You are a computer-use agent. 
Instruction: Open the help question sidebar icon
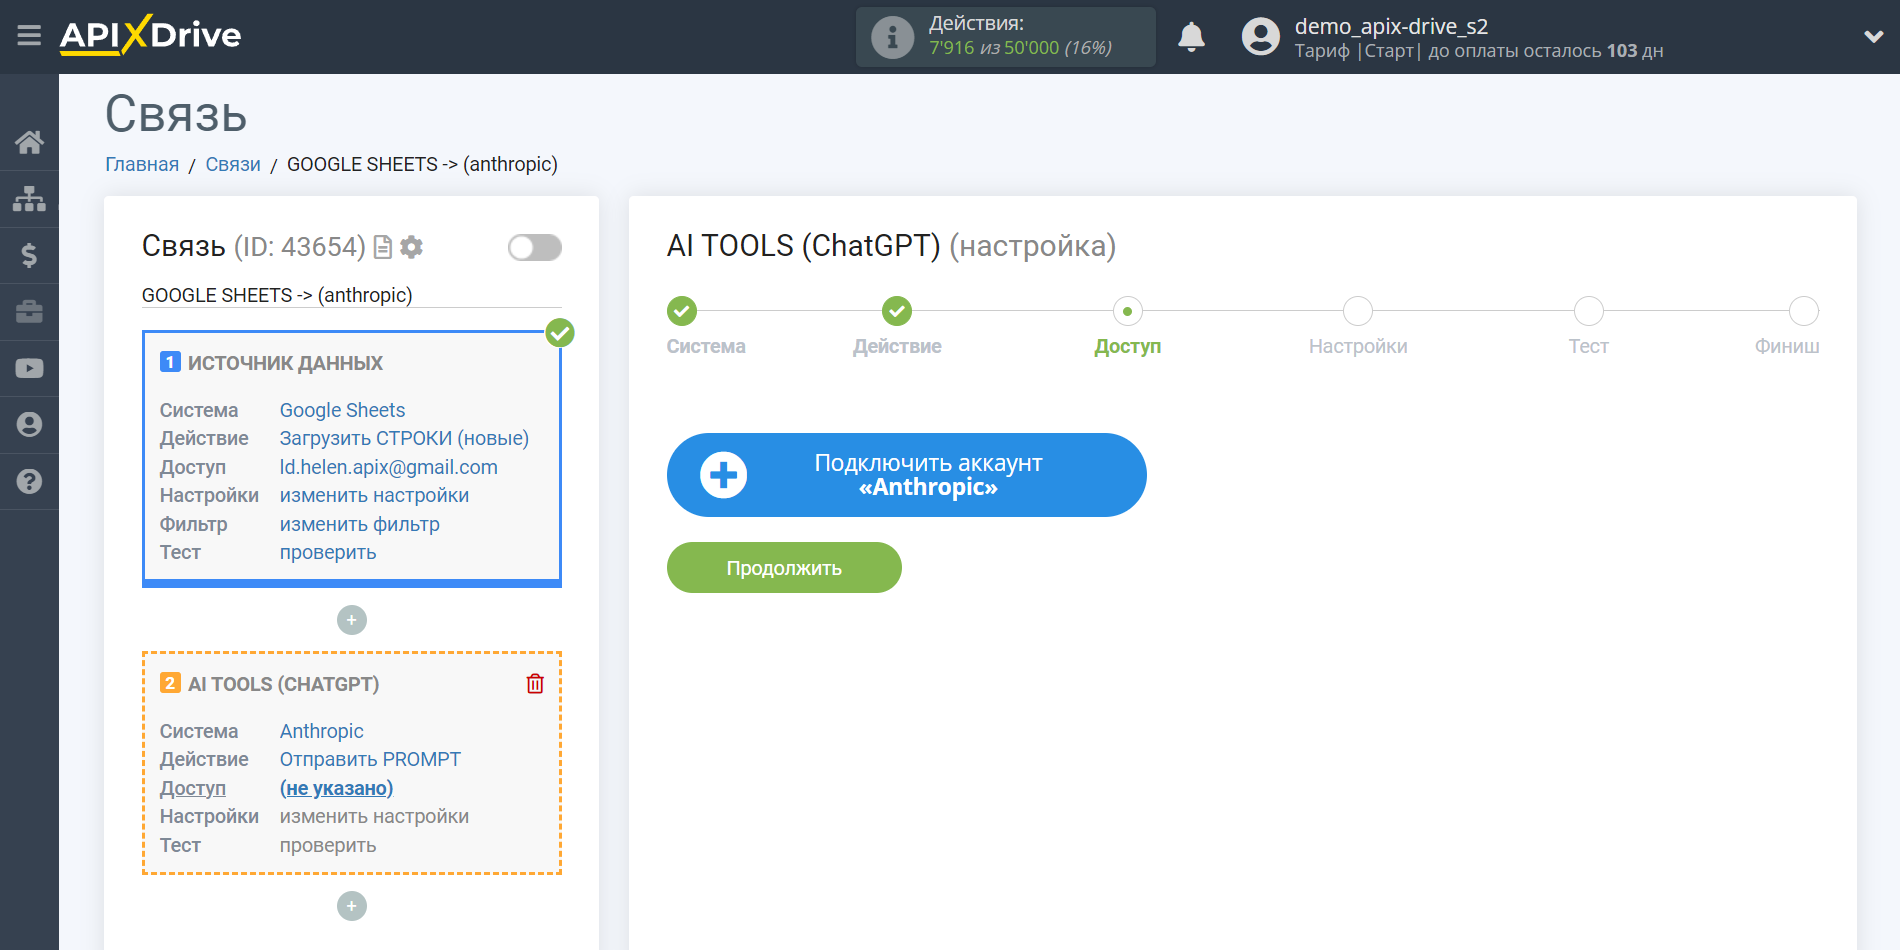tap(29, 481)
